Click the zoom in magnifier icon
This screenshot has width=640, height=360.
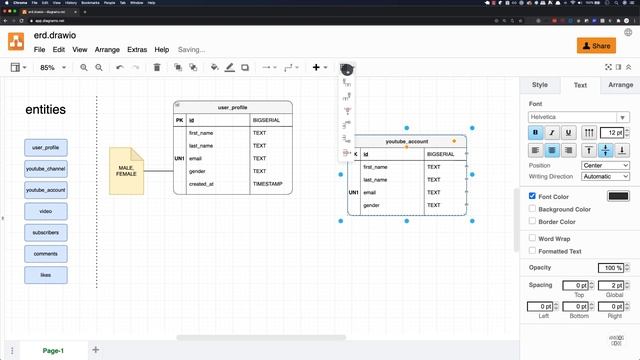tap(84, 67)
